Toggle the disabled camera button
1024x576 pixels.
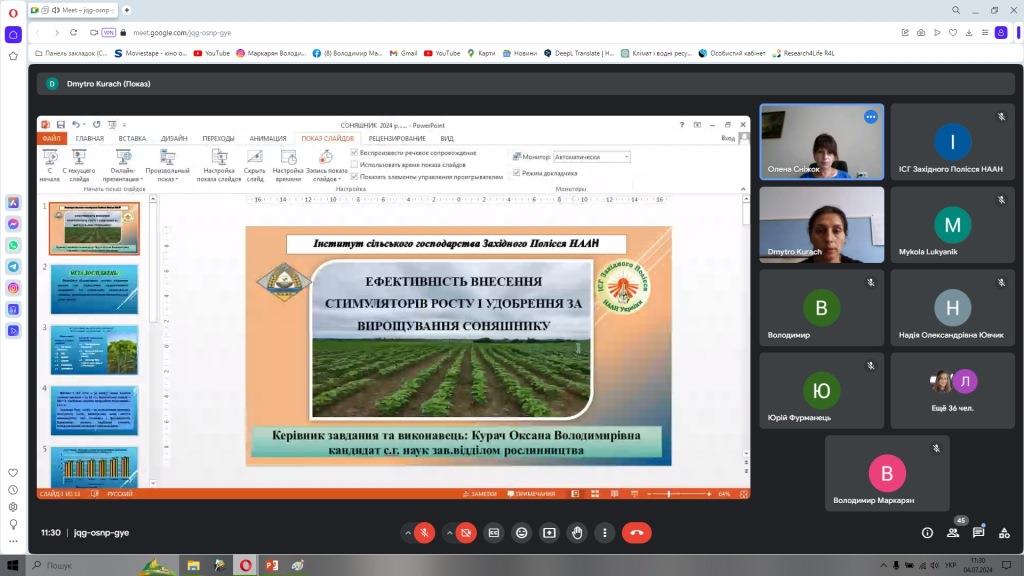coord(465,533)
